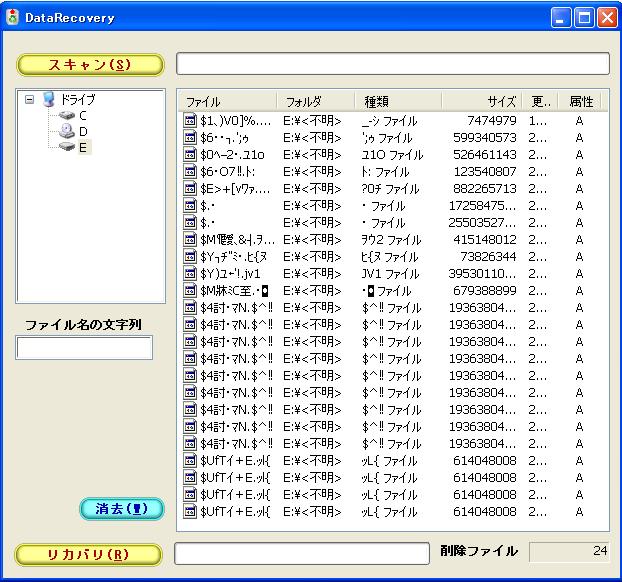The height and width of the screenshot is (582, 622).
Task: Click file icon of row sized 882265713
Action: (190, 188)
